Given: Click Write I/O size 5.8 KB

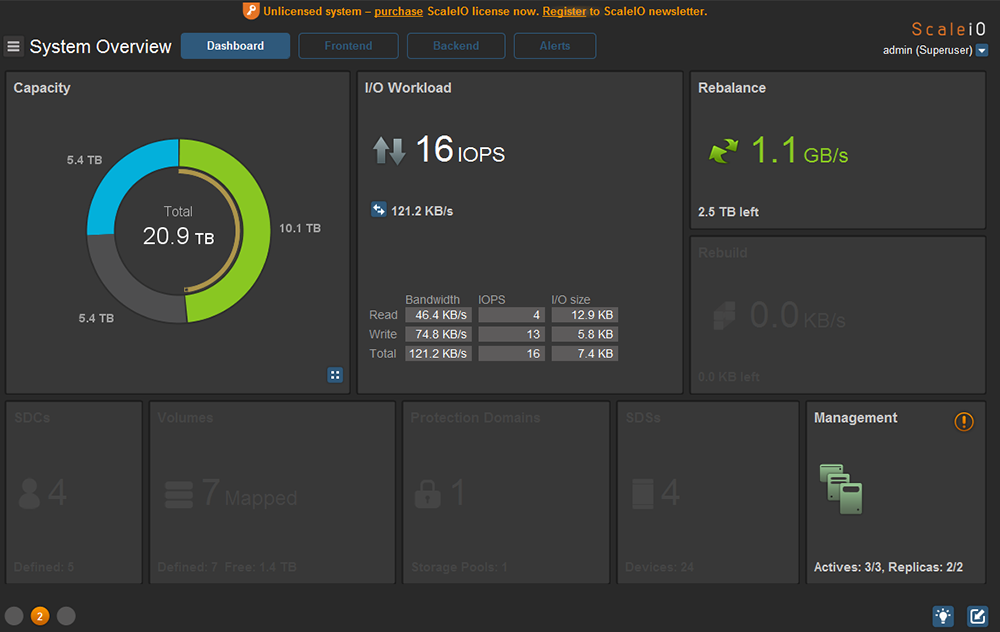Looking at the screenshot, I should tap(585, 334).
